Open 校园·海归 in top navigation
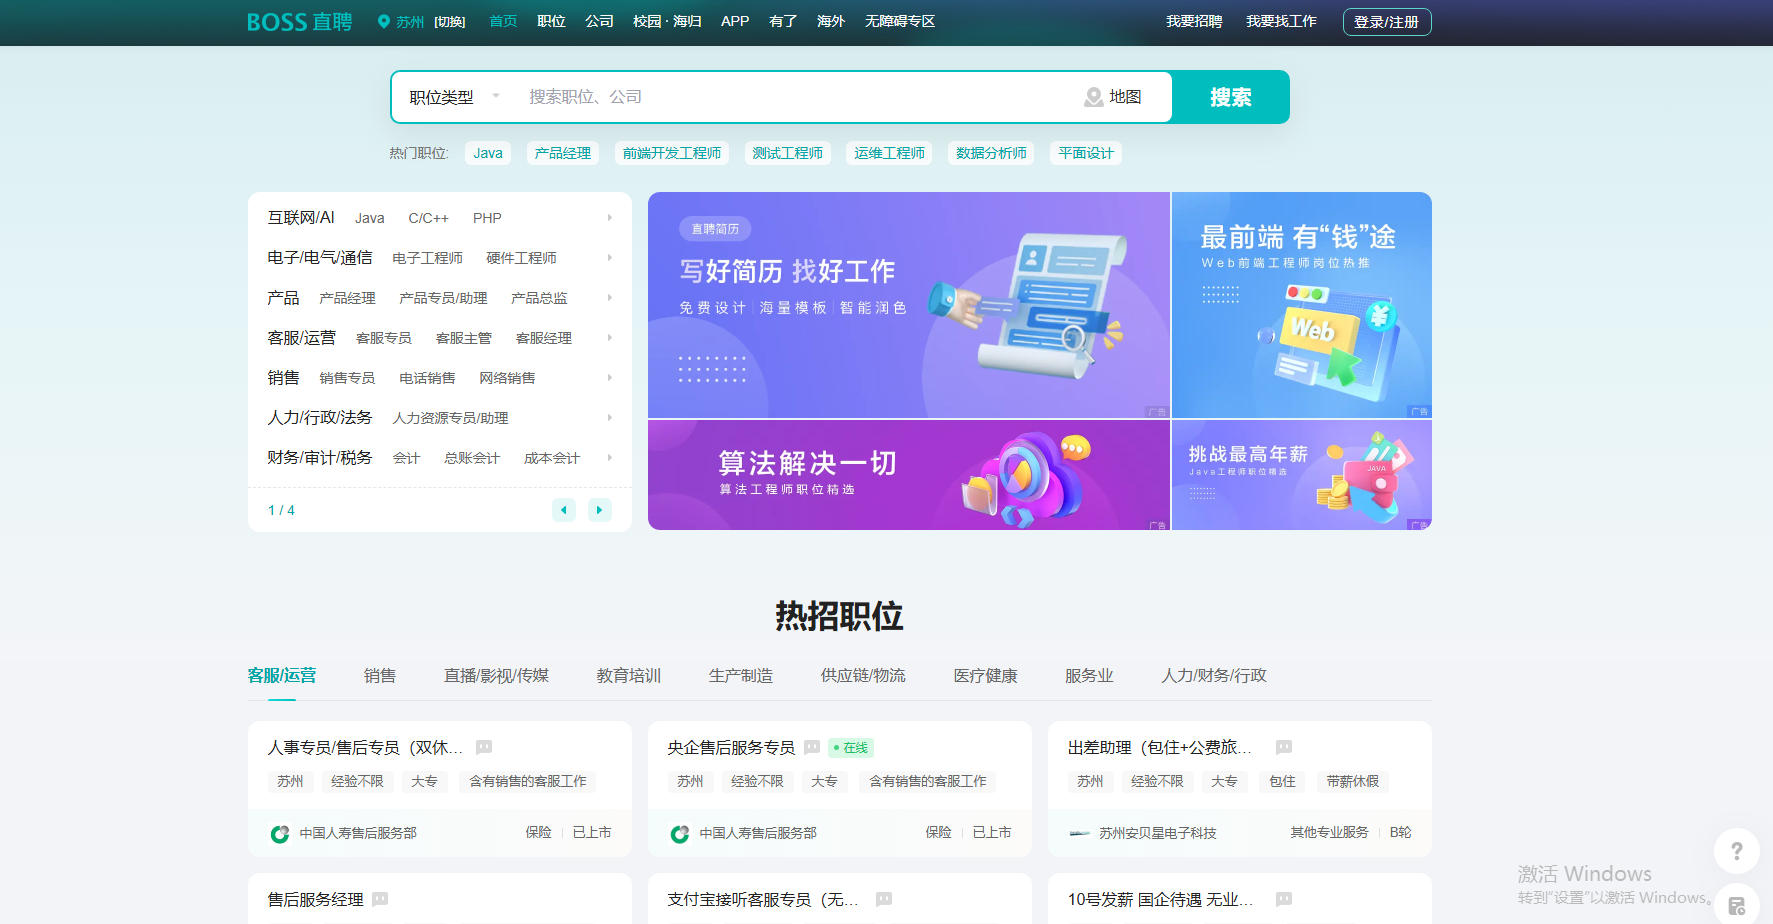1773x924 pixels. coord(667,21)
